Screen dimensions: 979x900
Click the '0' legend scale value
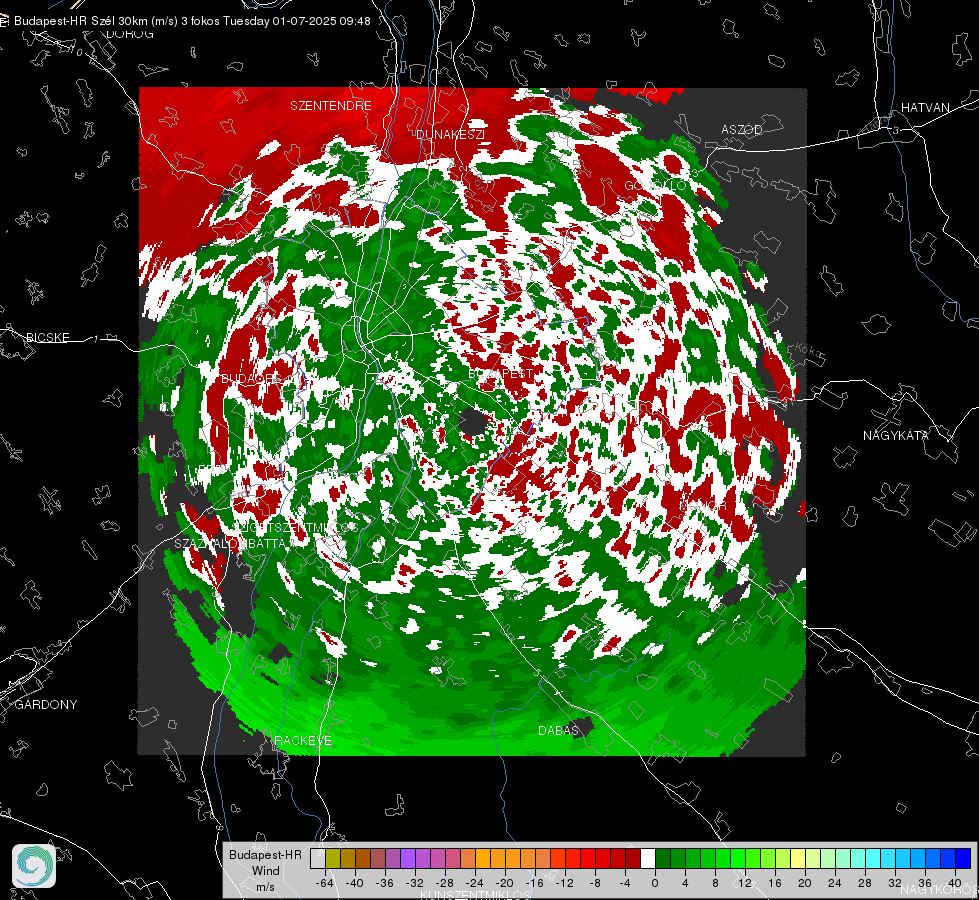[x=655, y=883]
